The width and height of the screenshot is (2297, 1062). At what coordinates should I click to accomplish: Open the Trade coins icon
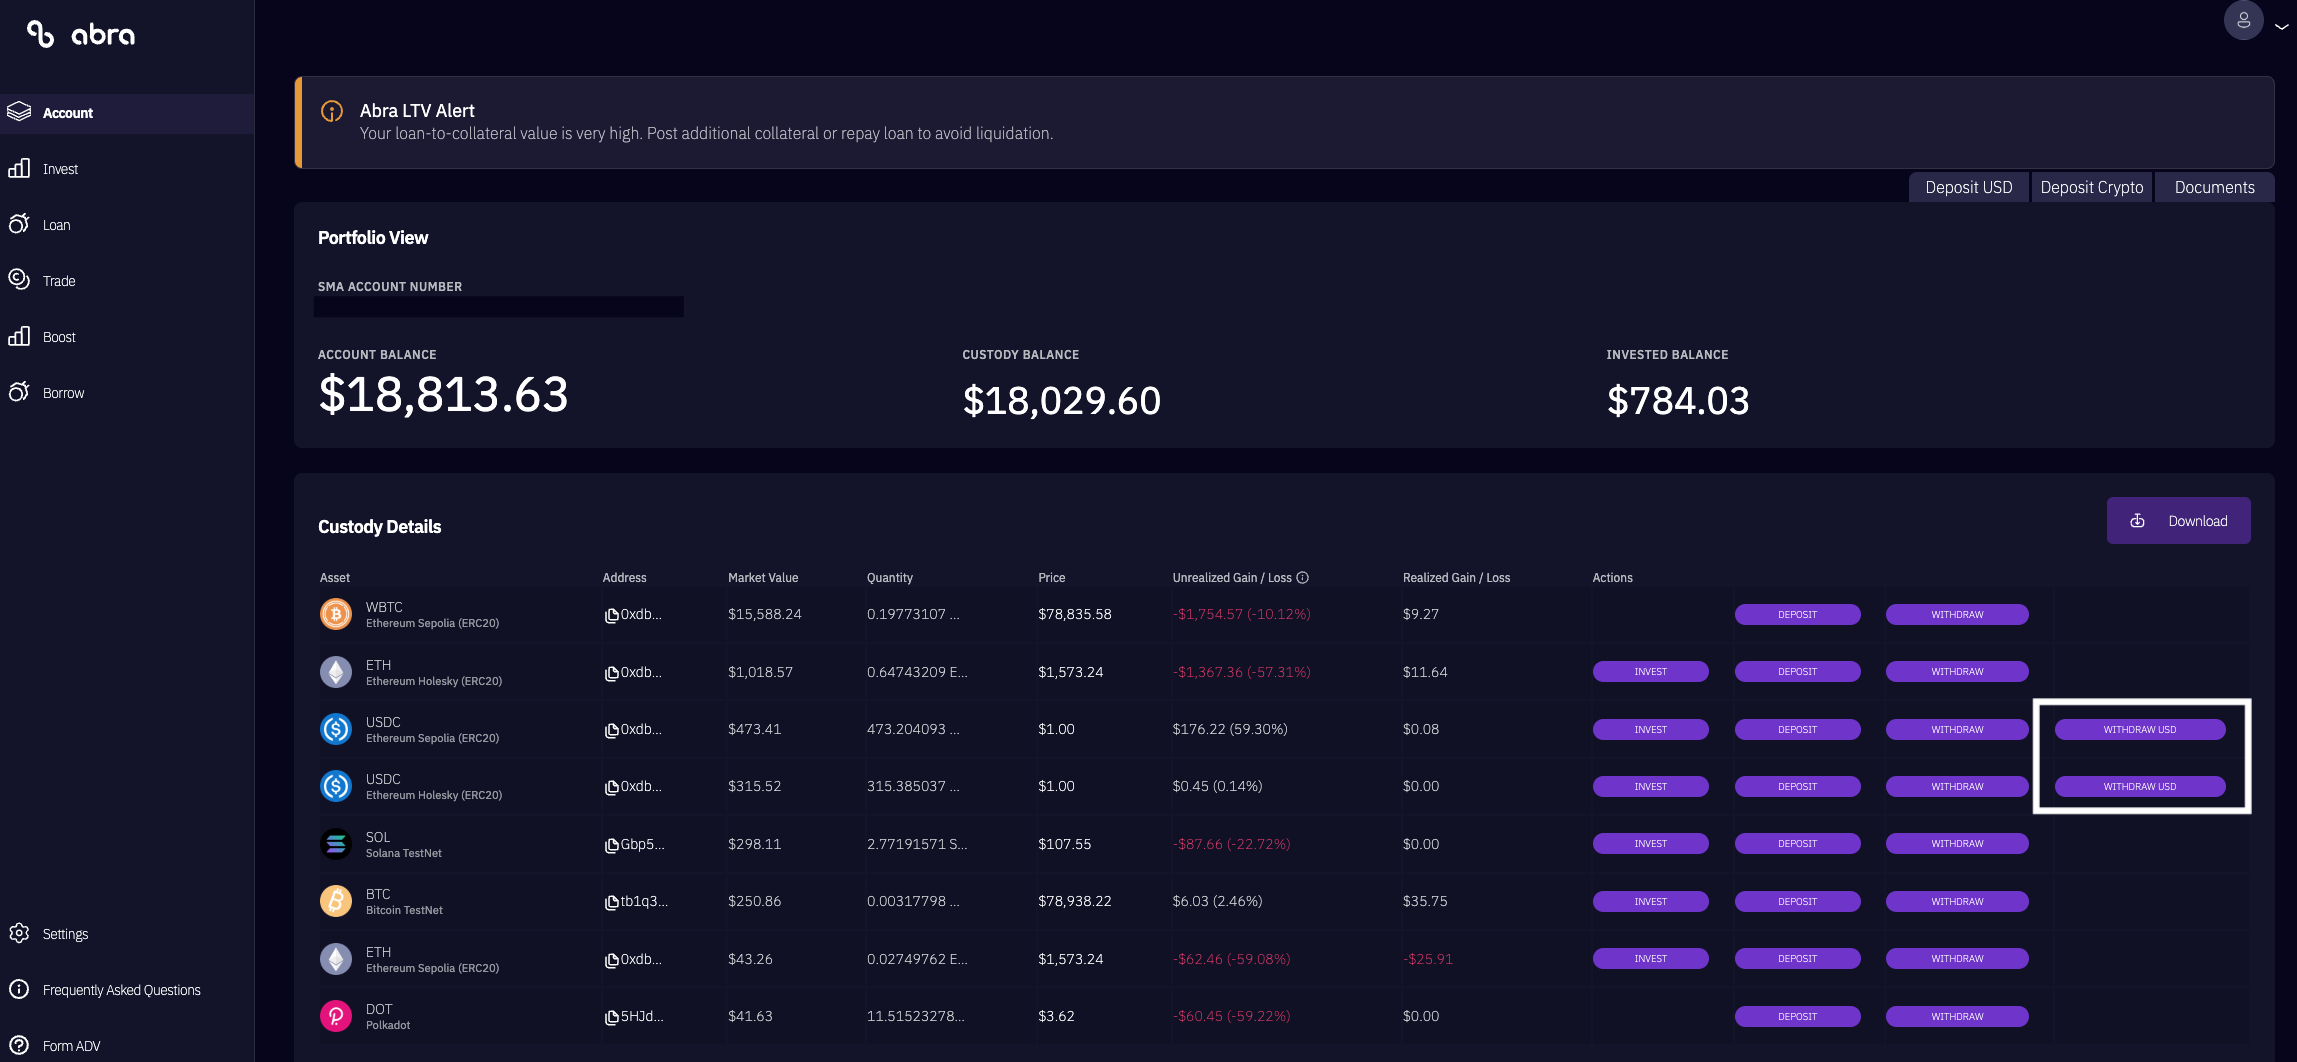tap(19, 280)
